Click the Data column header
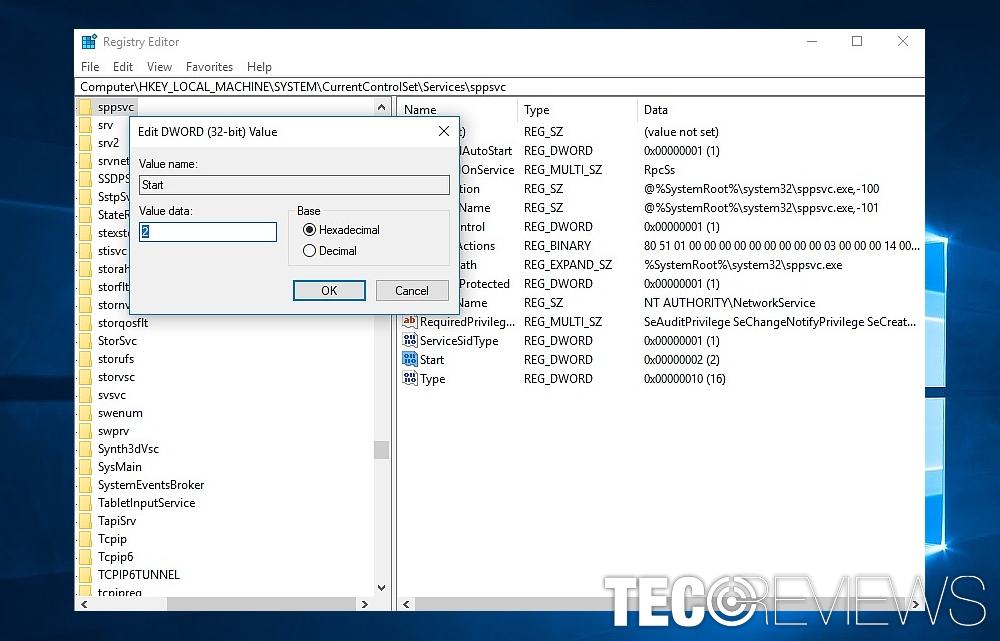Image resolution: width=1000 pixels, height=641 pixels. click(x=780, y=110)
